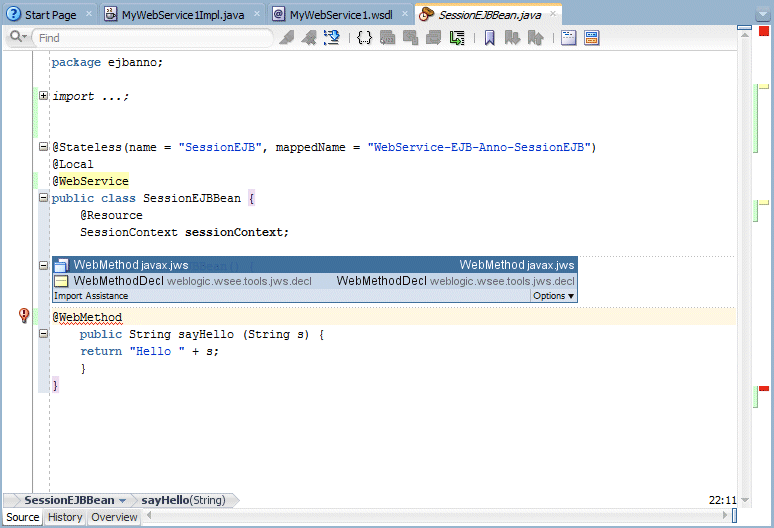Select the SessionEJBBean.java tab
The height and width of the screenshot is (528, 774).
point(489,15)
